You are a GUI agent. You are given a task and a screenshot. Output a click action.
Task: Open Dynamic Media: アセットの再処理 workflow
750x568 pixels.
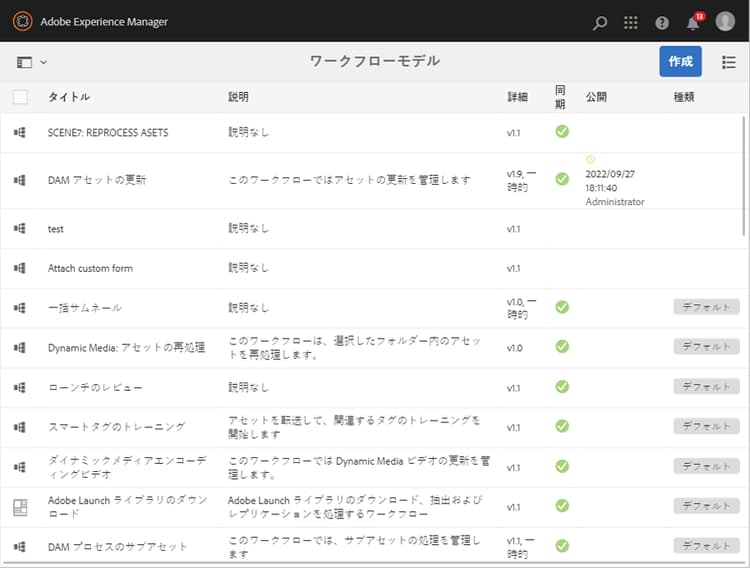pyautogui.click(x=126, y=347)
